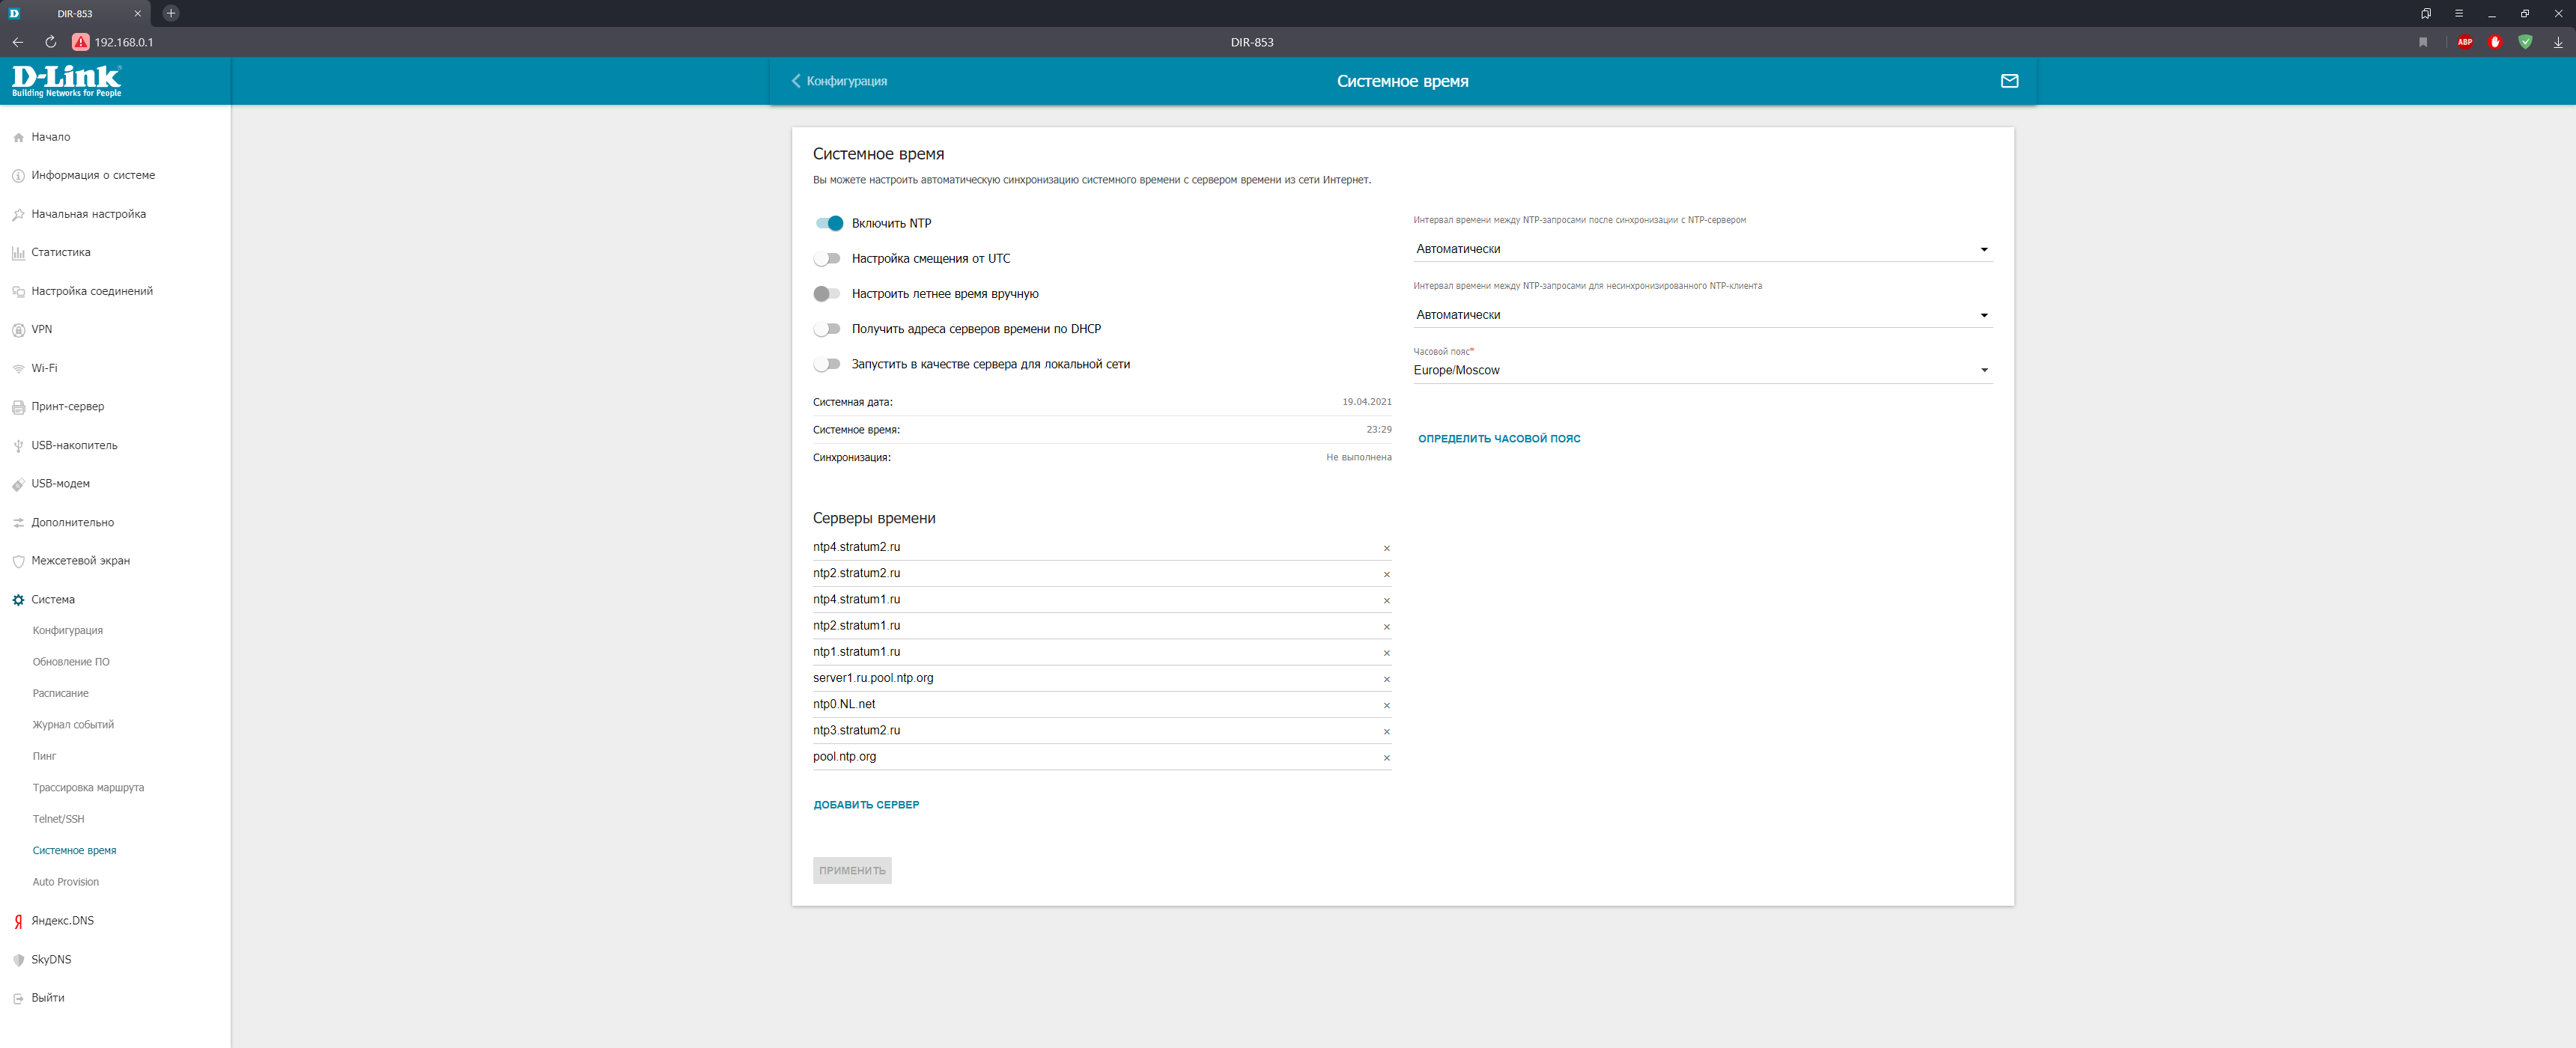The image size is (2576, 1048).
Task: Open Журнал событий in the sidebar
Action: pos(73,725)
